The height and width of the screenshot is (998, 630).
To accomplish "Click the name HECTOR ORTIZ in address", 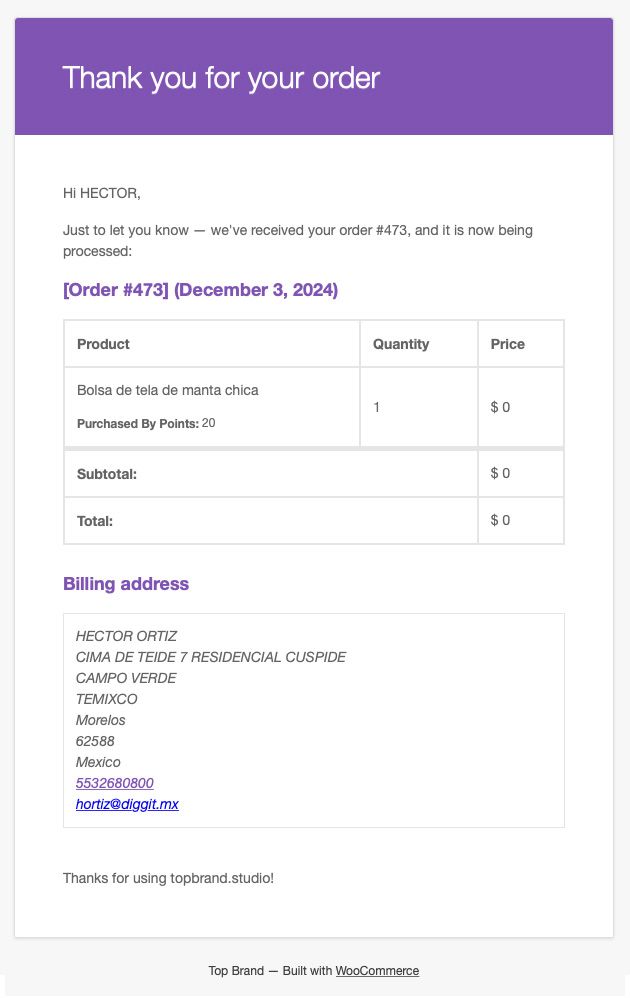I will [x=126, y=636].
